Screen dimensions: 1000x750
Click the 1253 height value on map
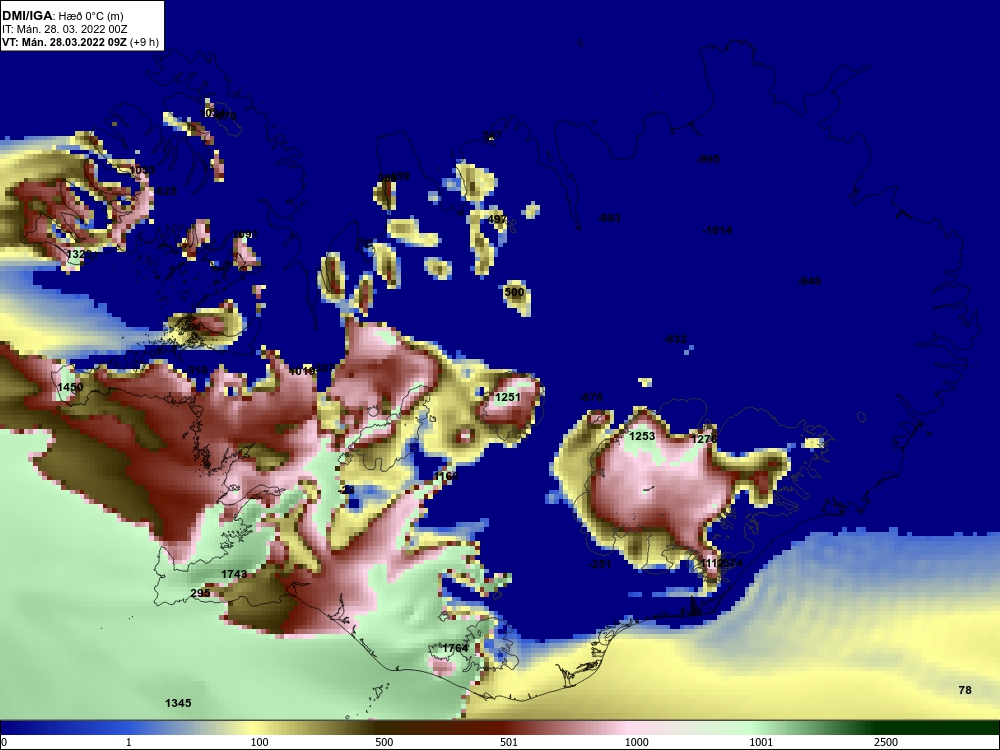click(642, 436)
